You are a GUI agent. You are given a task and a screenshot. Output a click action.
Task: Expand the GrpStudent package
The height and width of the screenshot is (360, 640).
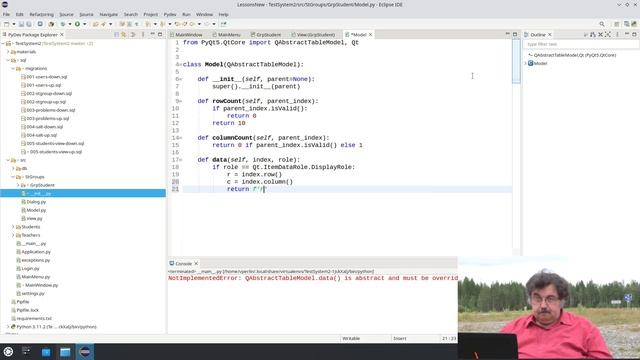tap(18, 185)
